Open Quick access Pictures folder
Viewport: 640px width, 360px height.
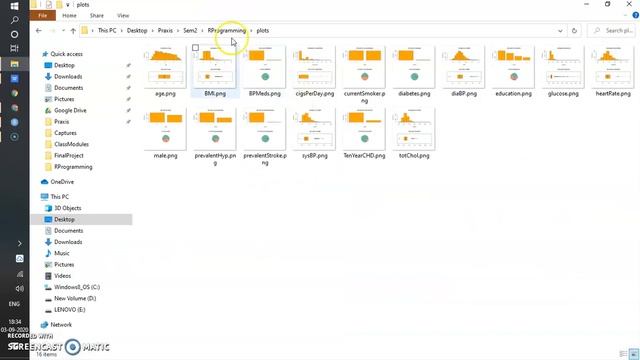coord(64,99)
